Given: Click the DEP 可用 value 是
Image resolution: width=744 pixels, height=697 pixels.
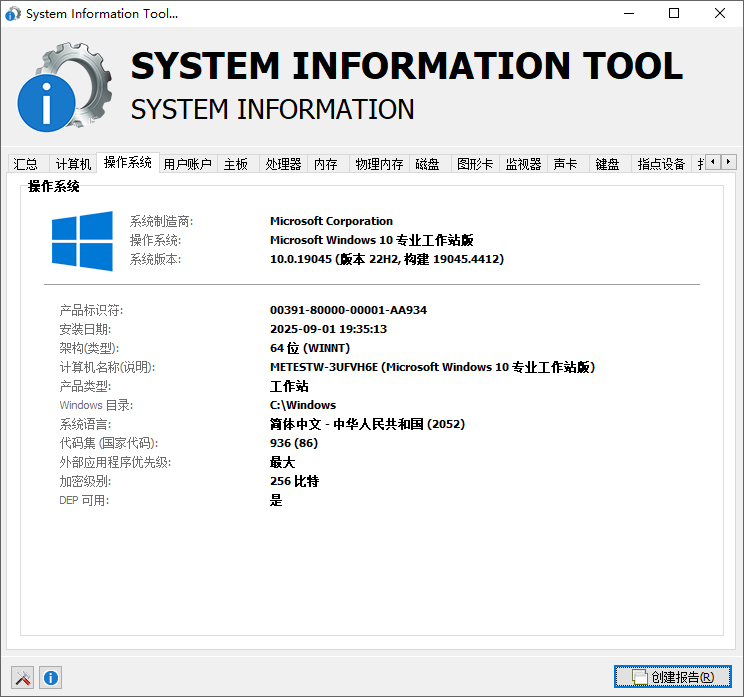Looking at the screenshot, I should (x=276, y=500).
